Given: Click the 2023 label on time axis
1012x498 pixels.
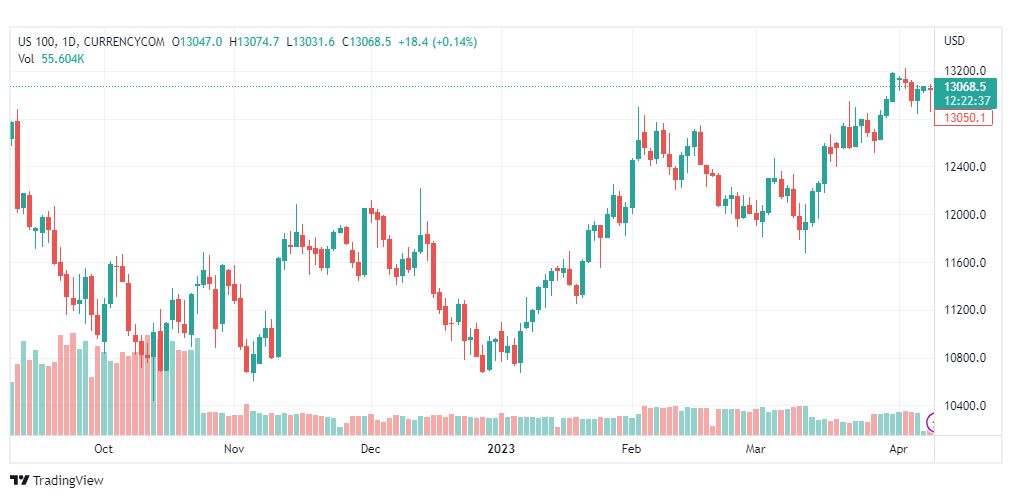Looking at the screenshot, I should [x=501, y=448].
